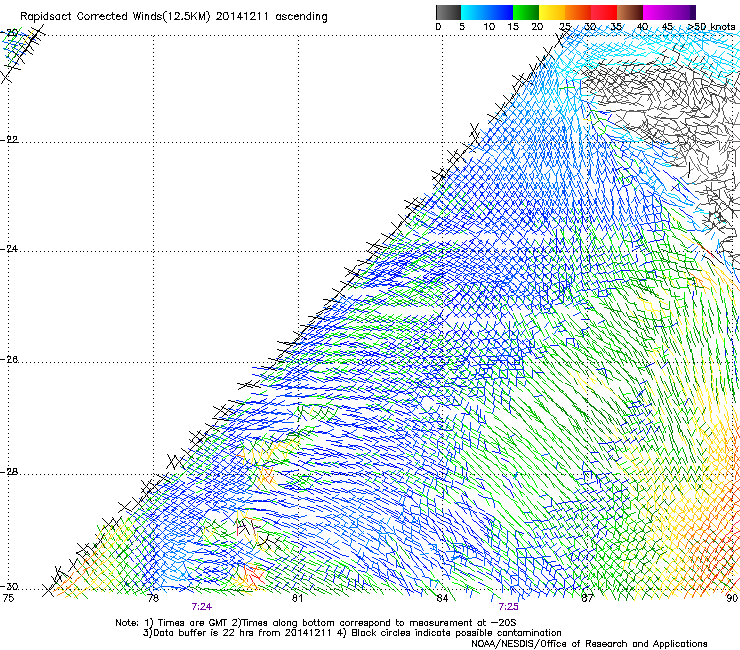The width and height of the screenshot is (740, 650).
Task: Click the Rapidscat Corrected Winds title text
Action: 174,17
